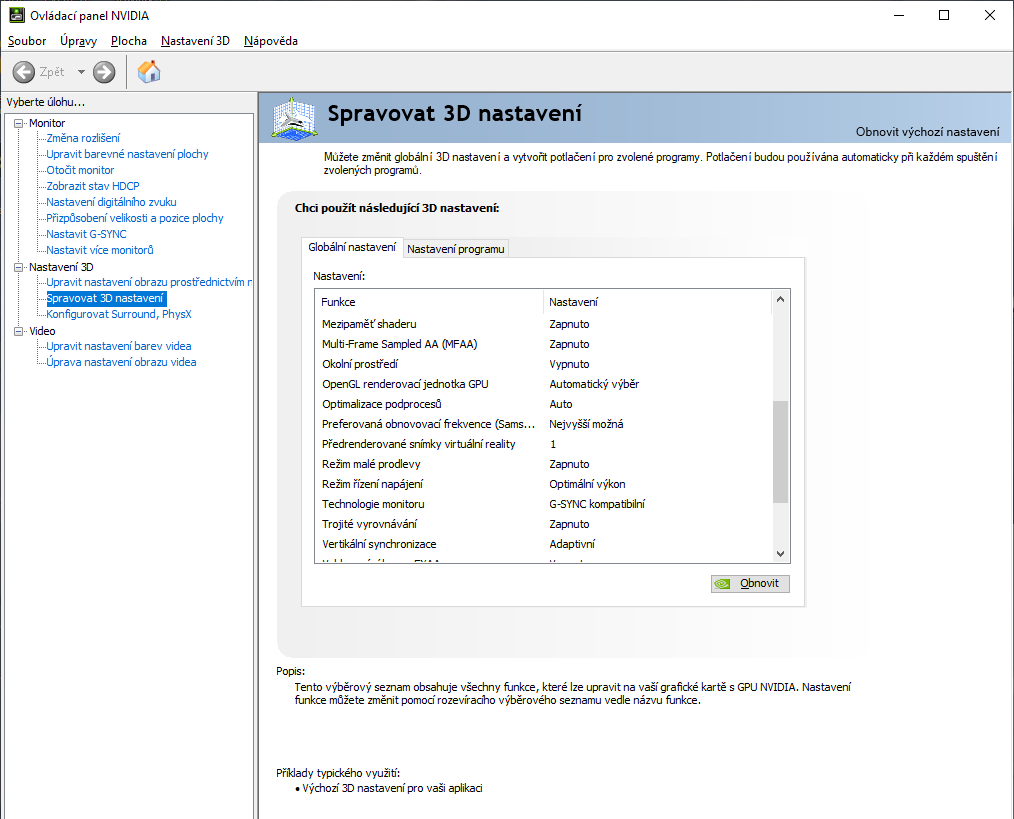Viewport: 1014px width, 819px height.
Task: Click the Nastavení column header
Action: coord(657,302)
